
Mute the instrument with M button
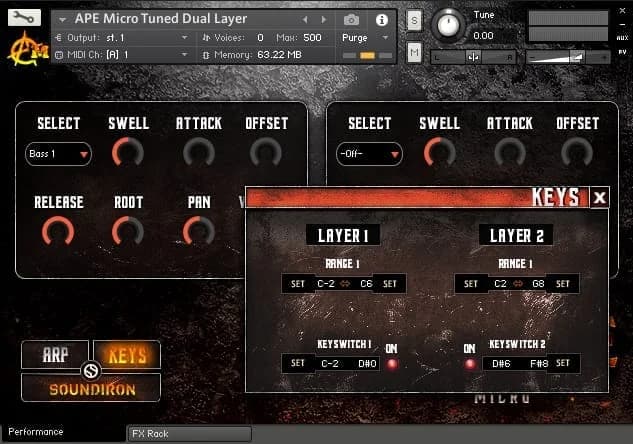414,52
